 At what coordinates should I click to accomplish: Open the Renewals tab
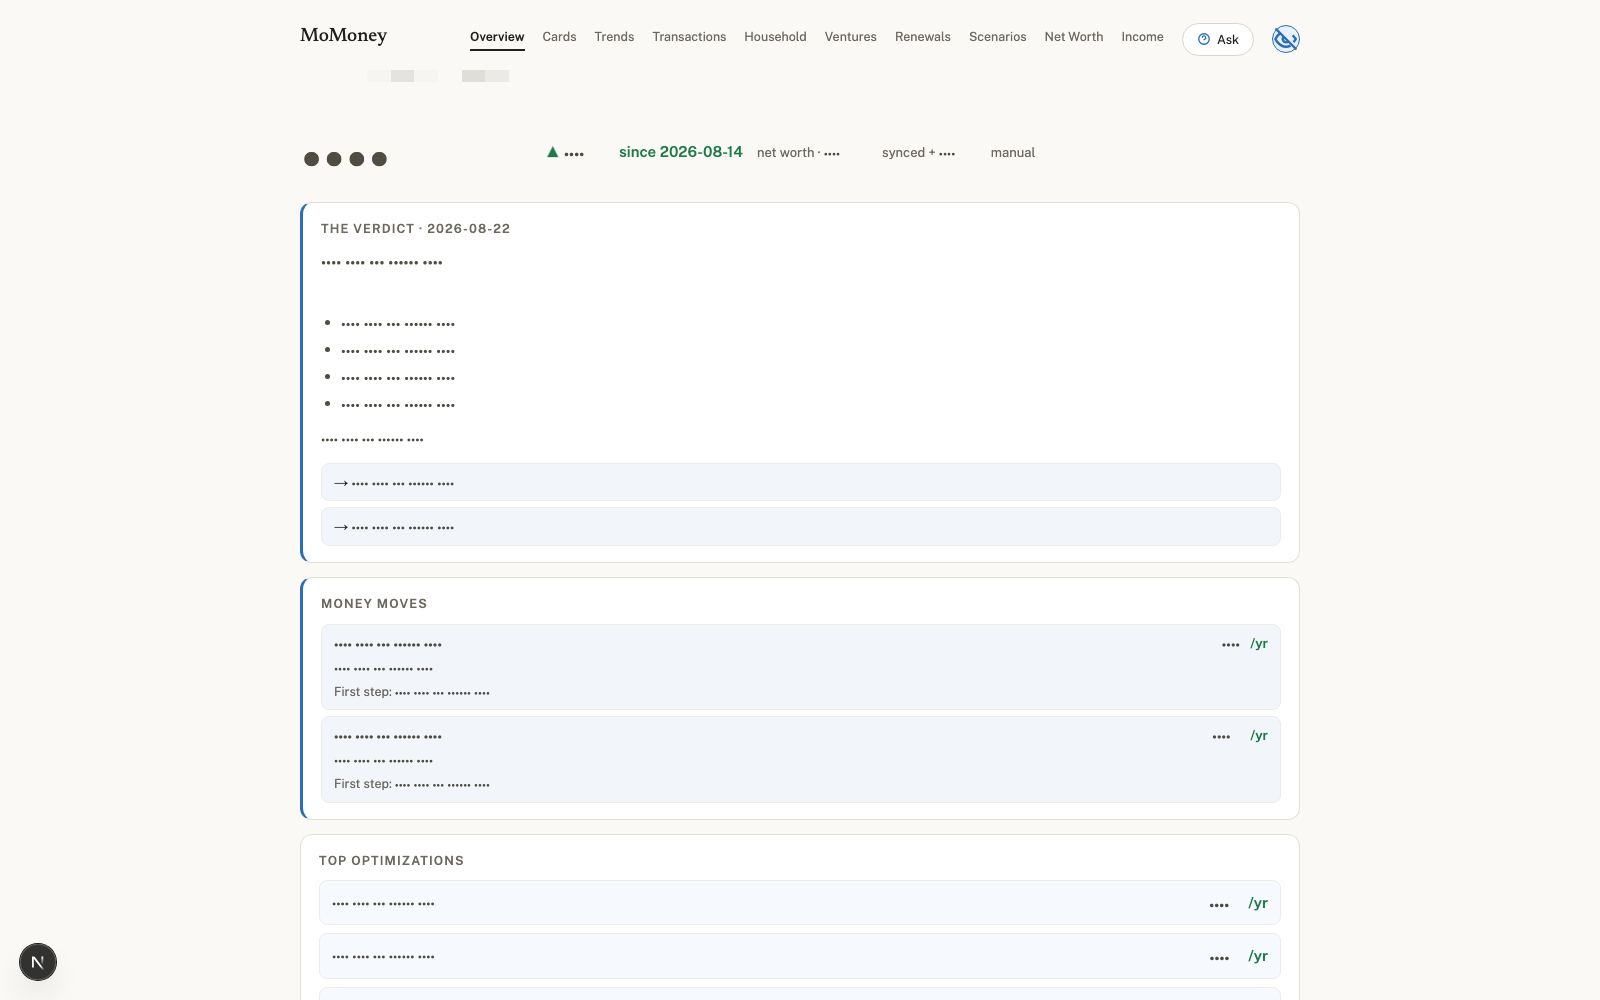[x=922, y=37]
